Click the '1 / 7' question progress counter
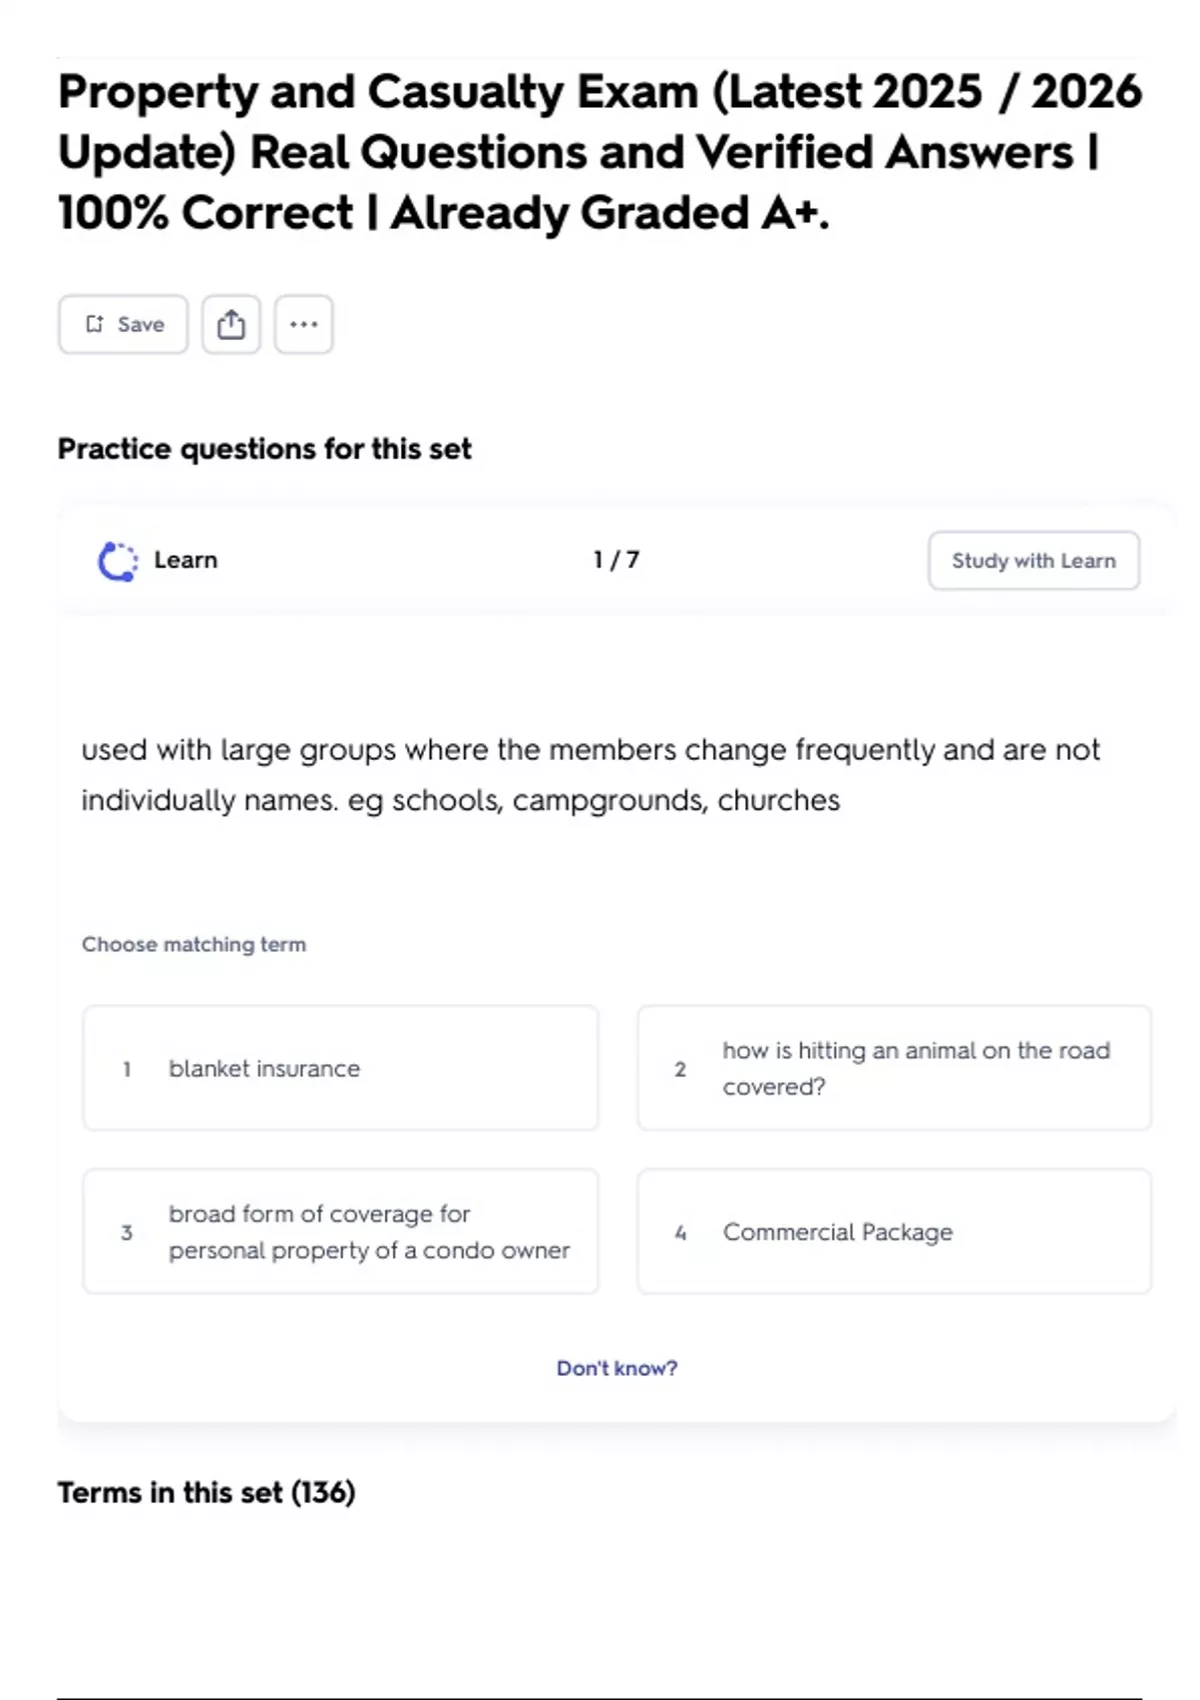 pos(616,560)
